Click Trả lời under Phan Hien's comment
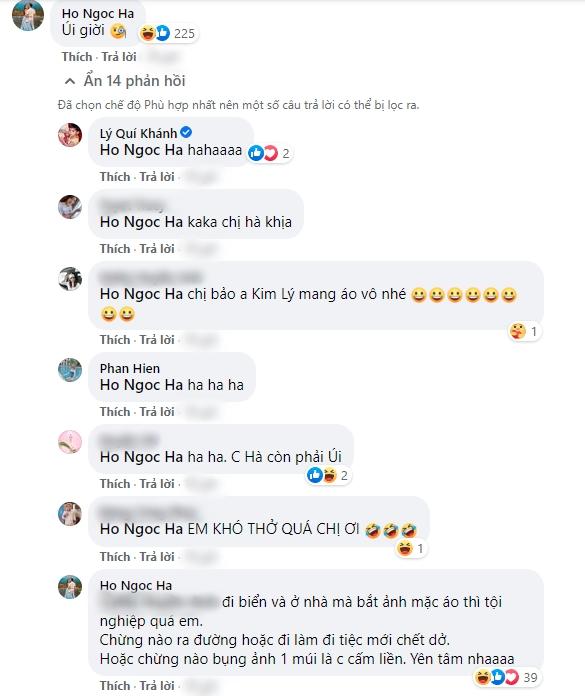The image size is (585, 696). tap(157, 412)
